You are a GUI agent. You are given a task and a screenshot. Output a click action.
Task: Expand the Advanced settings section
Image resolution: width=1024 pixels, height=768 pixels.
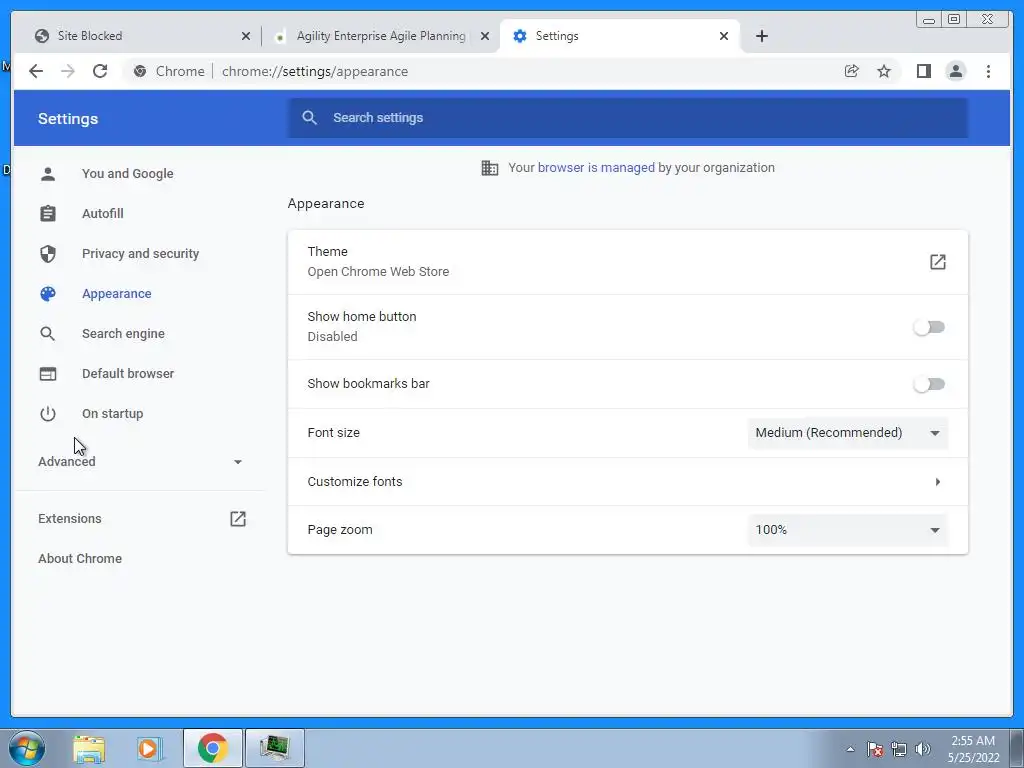point(140,462)
